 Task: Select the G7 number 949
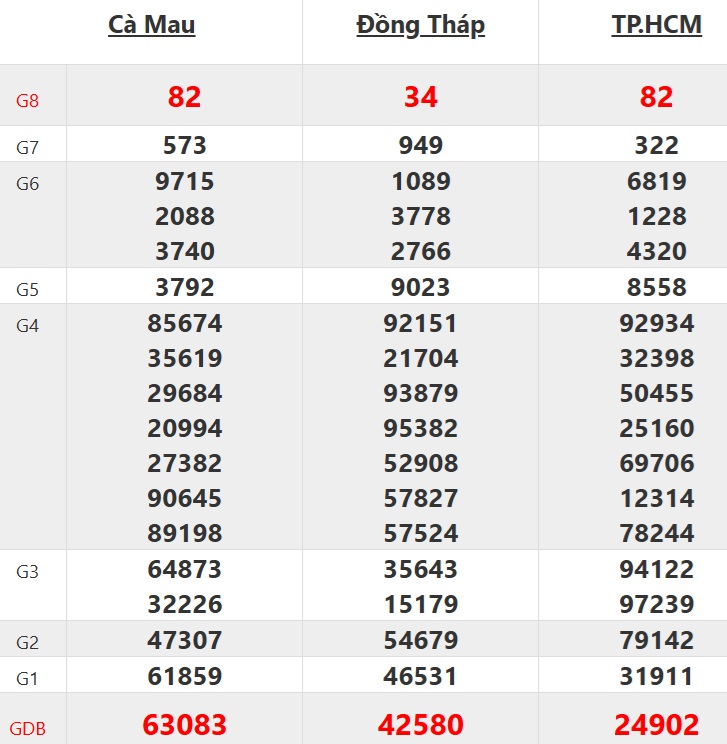420,146
